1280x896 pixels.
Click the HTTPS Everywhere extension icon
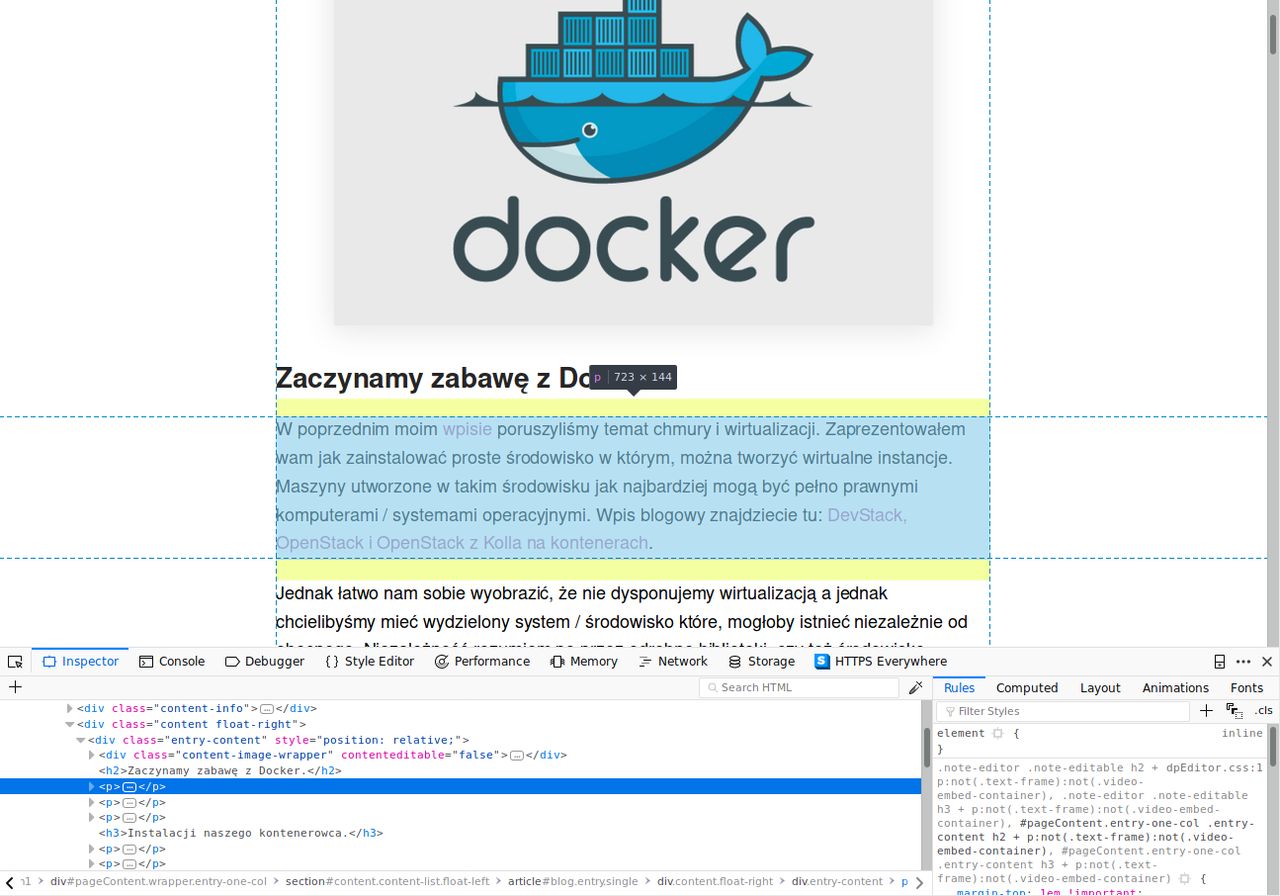coord(822,662)
